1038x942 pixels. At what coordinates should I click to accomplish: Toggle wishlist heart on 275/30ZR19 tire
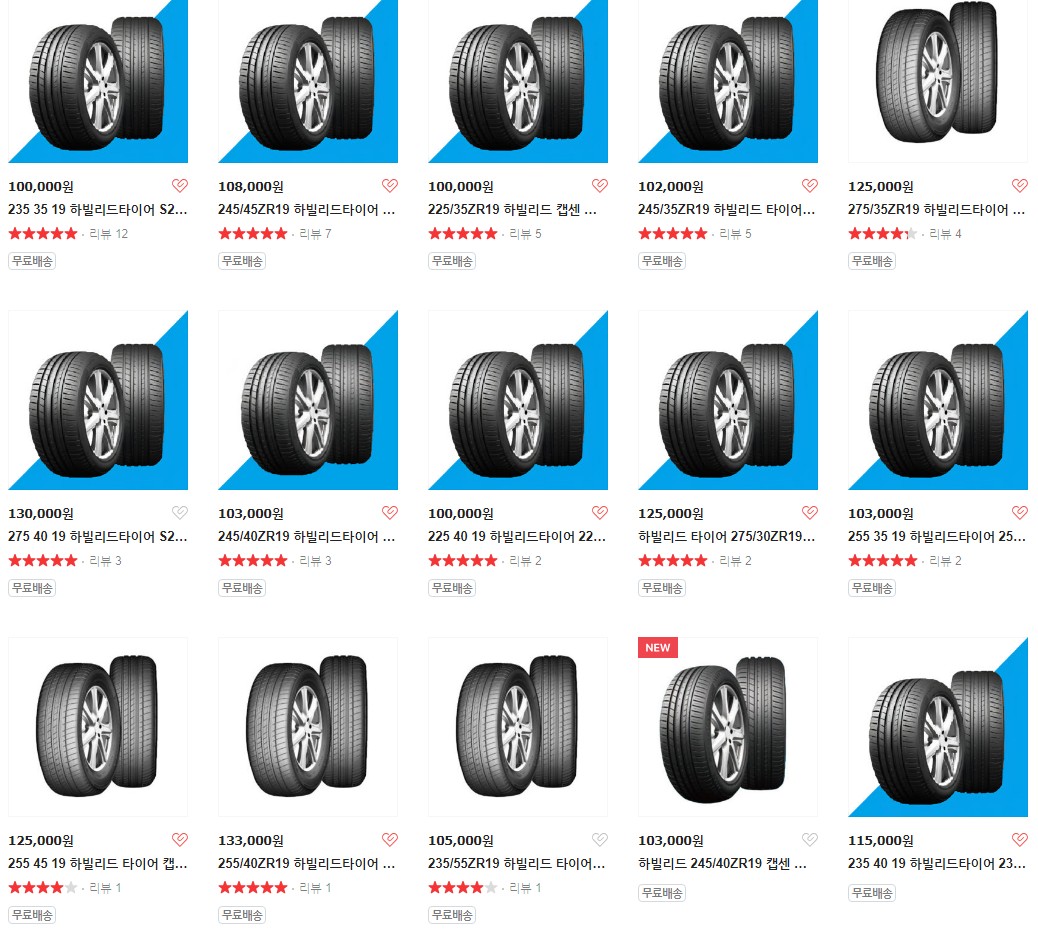click(x=810, y=512)
